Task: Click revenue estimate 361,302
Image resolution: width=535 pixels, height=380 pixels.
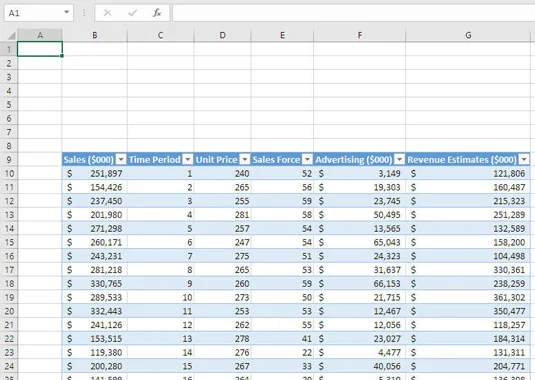Action: coord(509,297)
